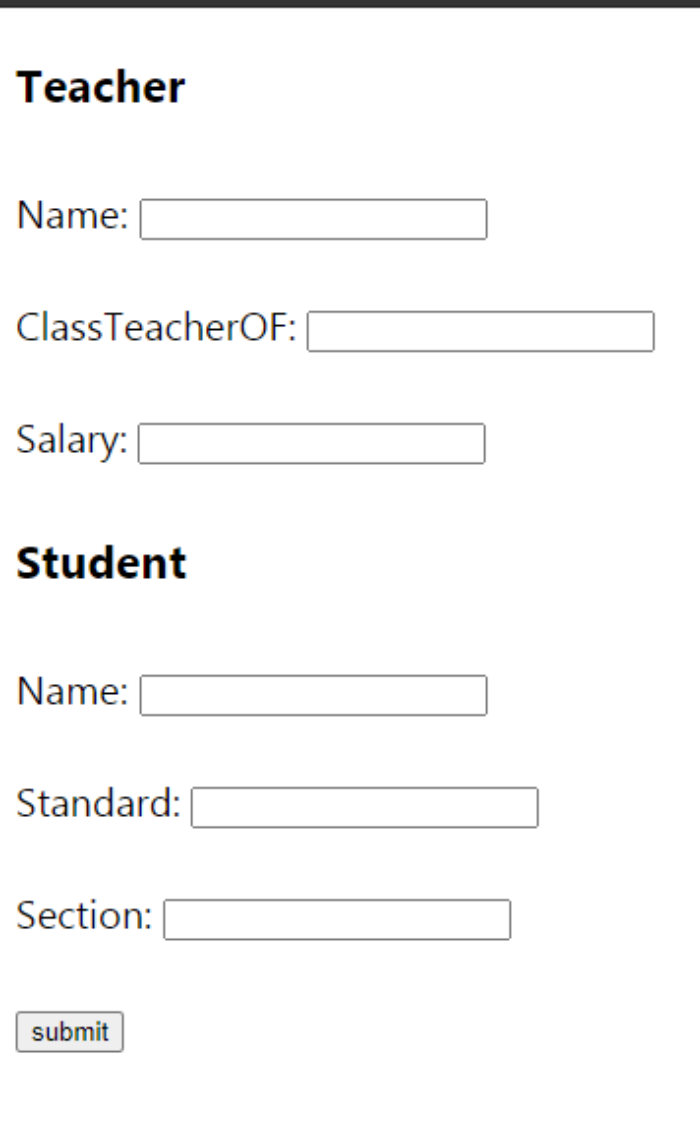Image resolution: width=700 pixels, height=1145 pixels.
Task: Focus the Standard input box
Action: tap(364, 807)
